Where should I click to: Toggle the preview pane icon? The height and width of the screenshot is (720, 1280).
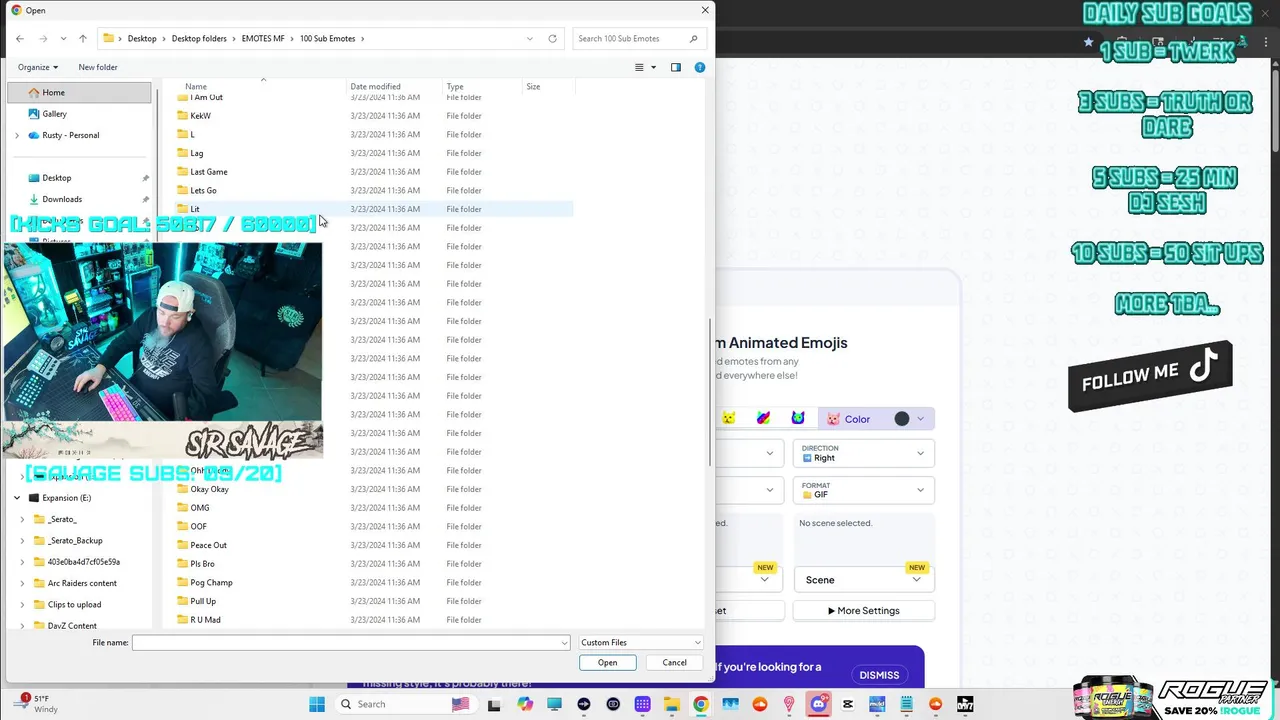click(676, 67)
